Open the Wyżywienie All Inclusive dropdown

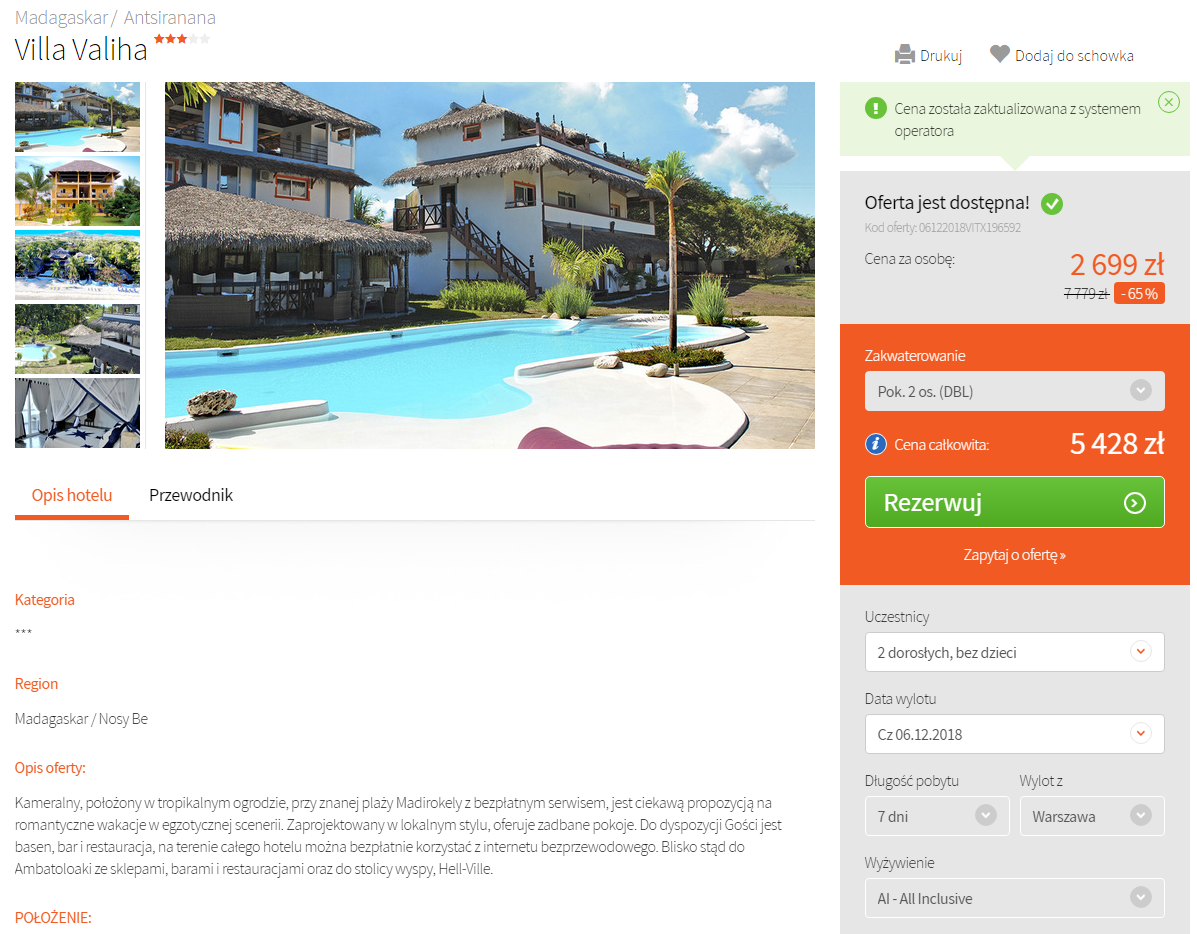[1015, 898]
